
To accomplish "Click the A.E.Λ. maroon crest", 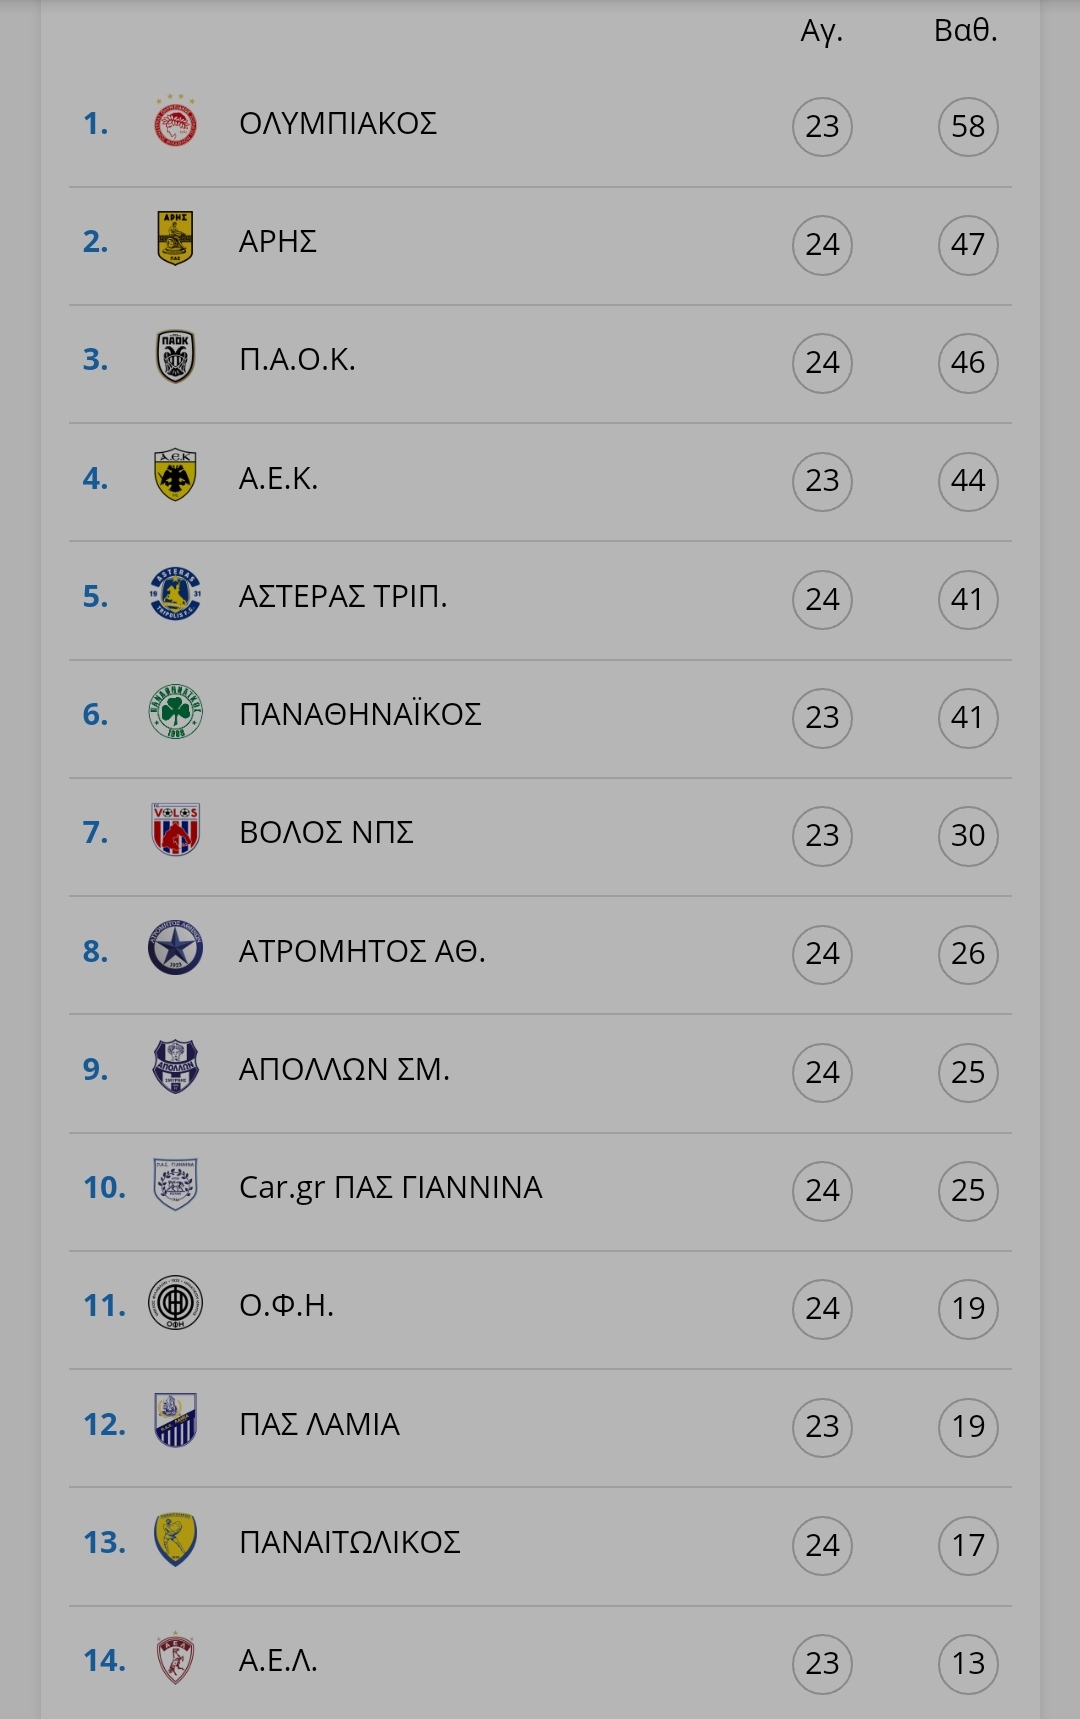I will tap(175, 1657).
